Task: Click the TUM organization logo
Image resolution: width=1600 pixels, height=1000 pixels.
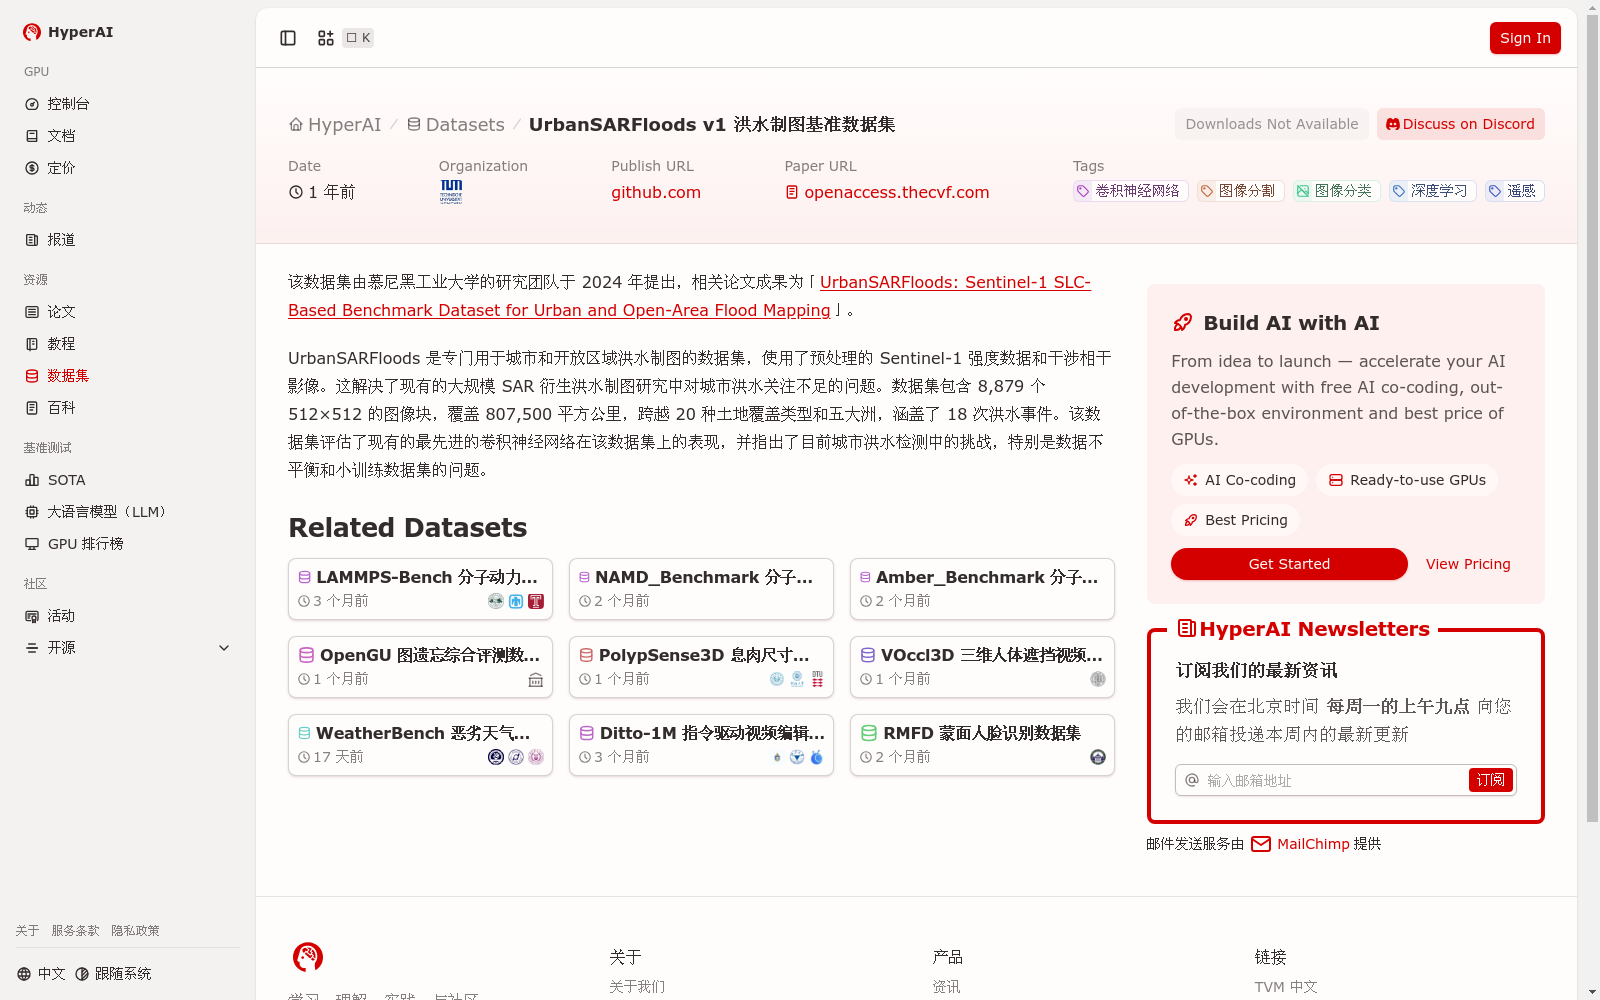Action: pyautogui.click(x=451, y=192)
